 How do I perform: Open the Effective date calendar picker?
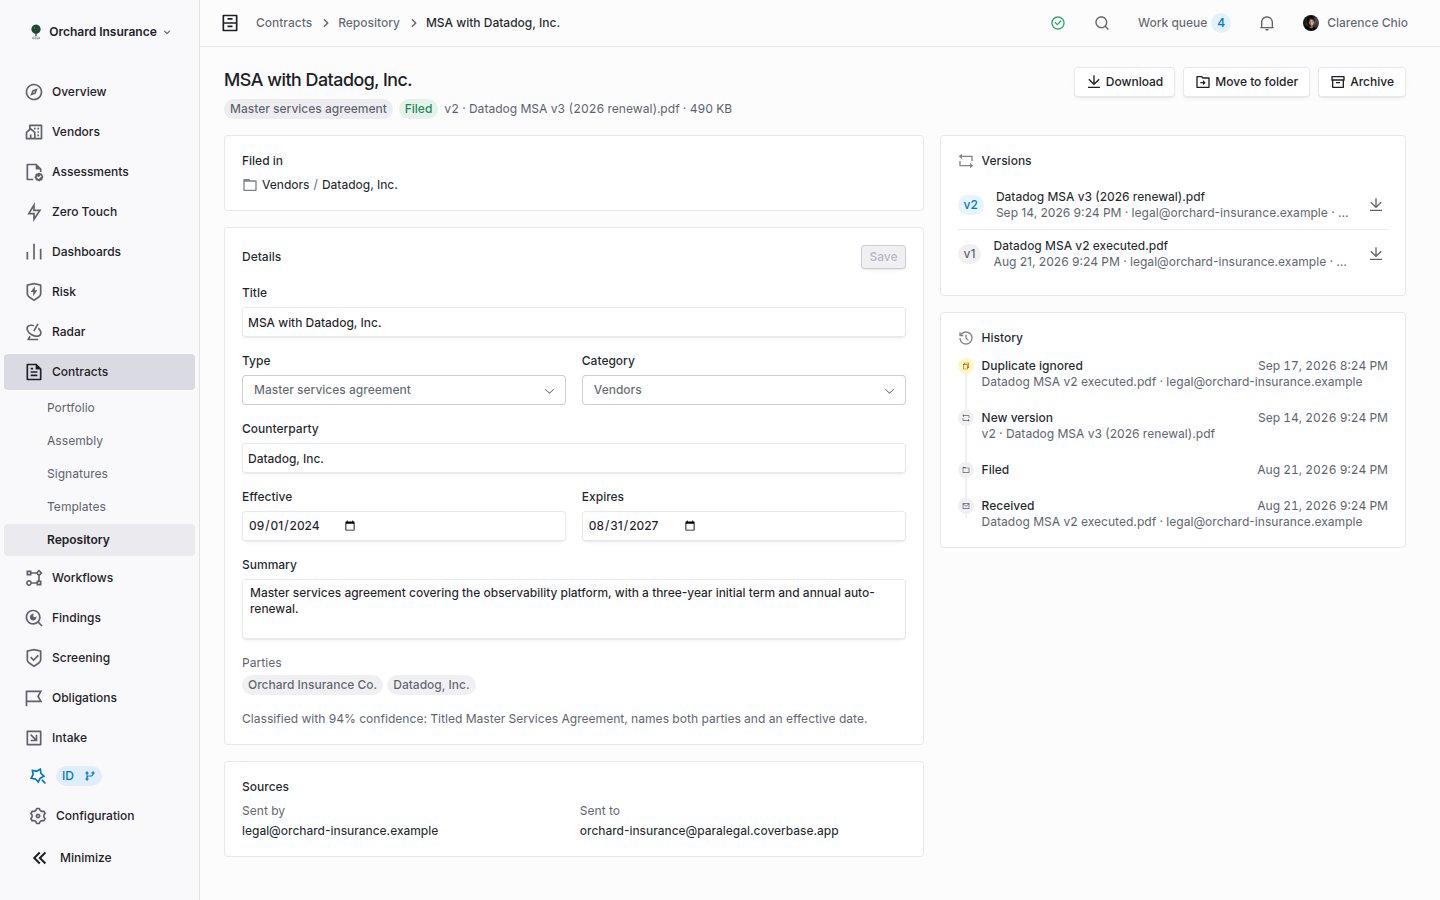coord(350,526)
